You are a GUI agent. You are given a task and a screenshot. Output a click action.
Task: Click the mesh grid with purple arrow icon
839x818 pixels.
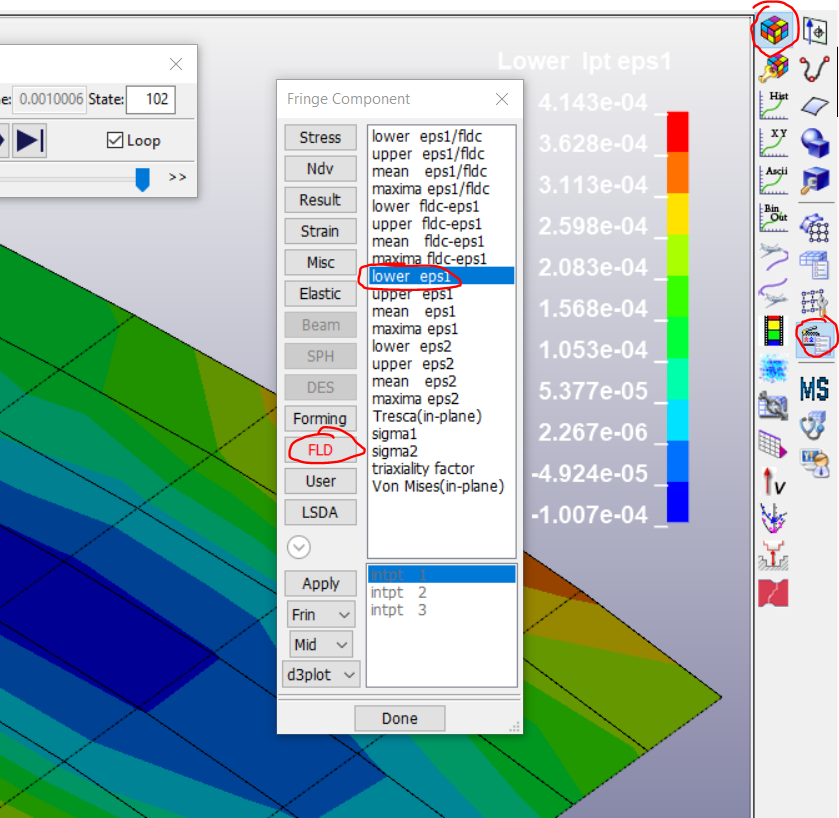pyautogui.click(x=774, y=444)
